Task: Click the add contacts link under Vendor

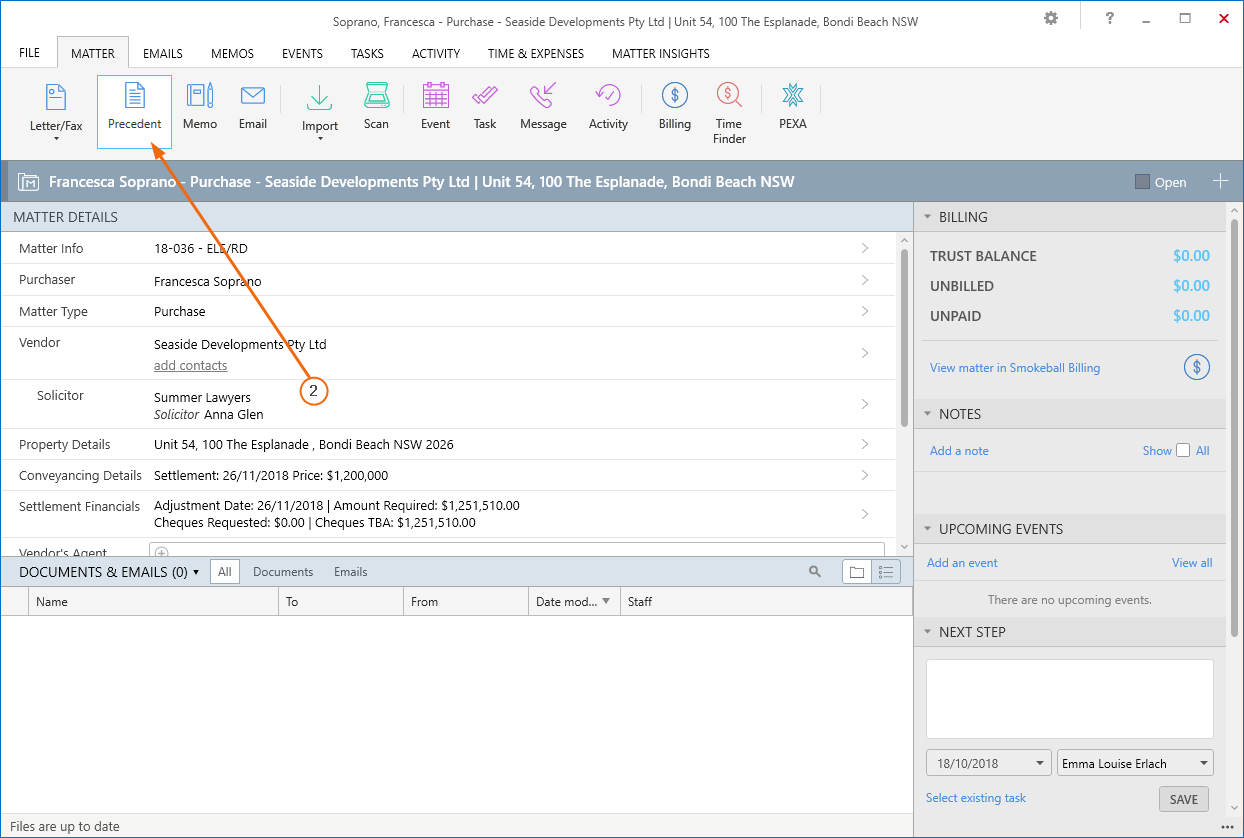Action: click(x=191, y=365)
